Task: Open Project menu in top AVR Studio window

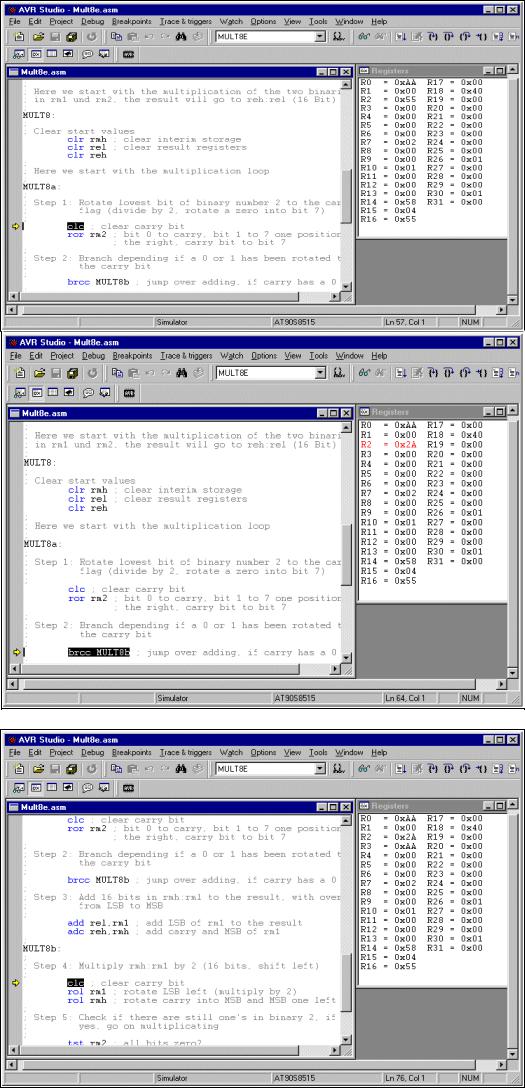Action: click(62, 22)
